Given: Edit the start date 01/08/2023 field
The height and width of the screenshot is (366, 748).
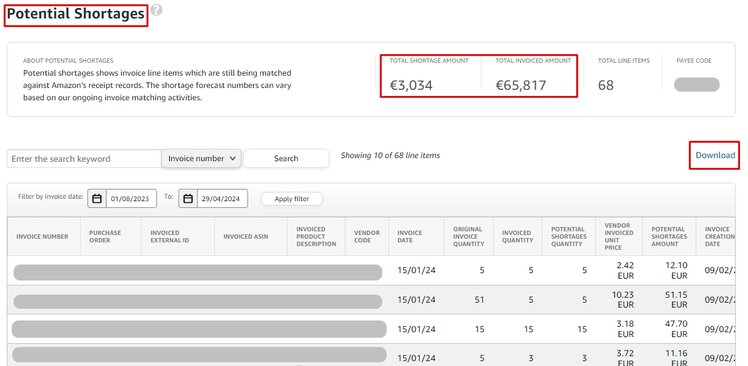Looking at the screenshot, I should [131, 199].
